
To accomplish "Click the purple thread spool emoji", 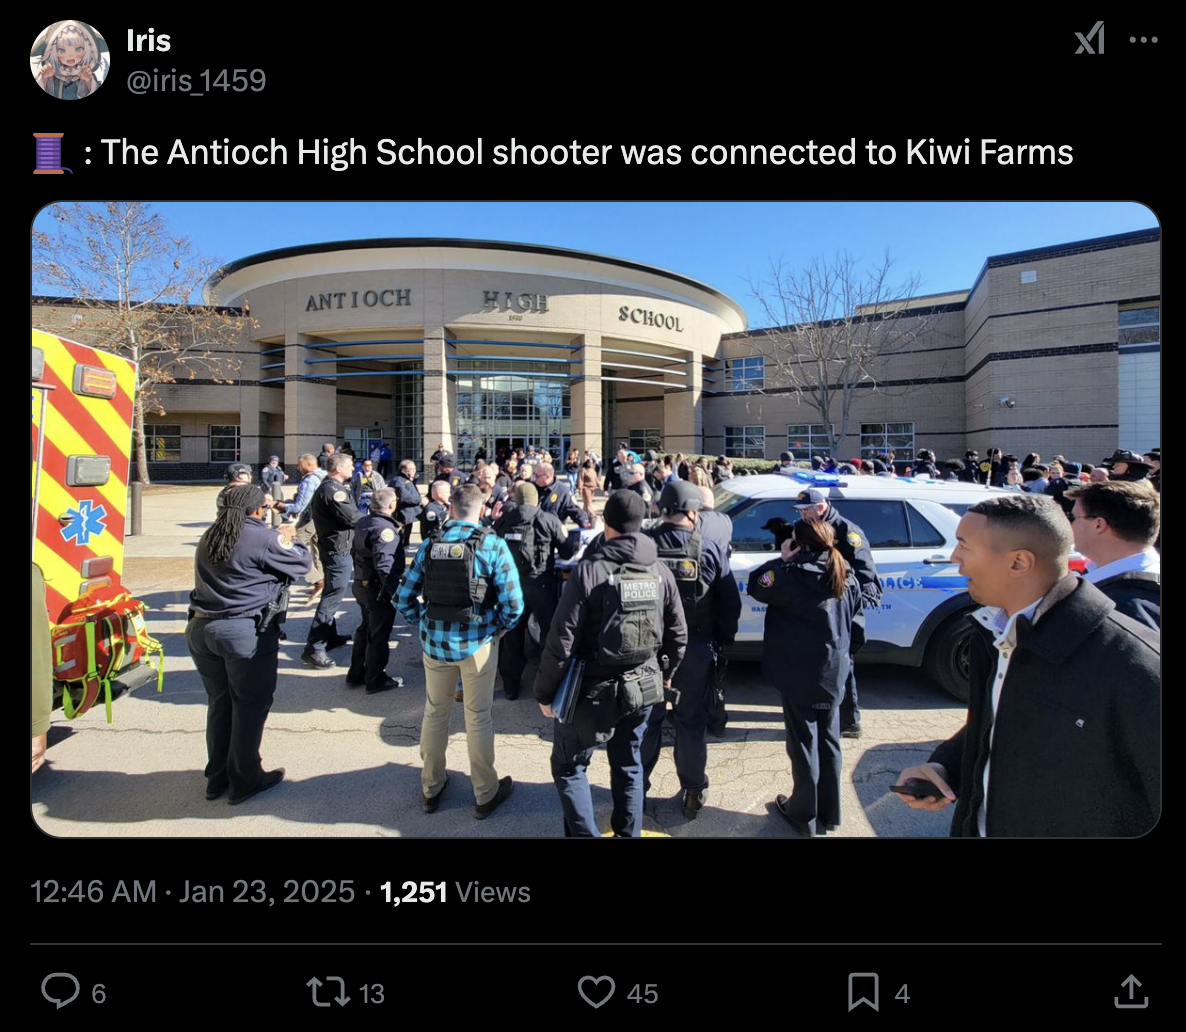I will pyautogui.click(x=51, y=153).
